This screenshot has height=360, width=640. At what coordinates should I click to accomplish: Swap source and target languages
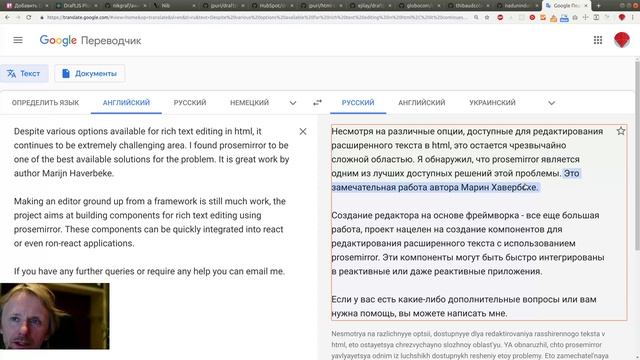click(x=317, y=102)
